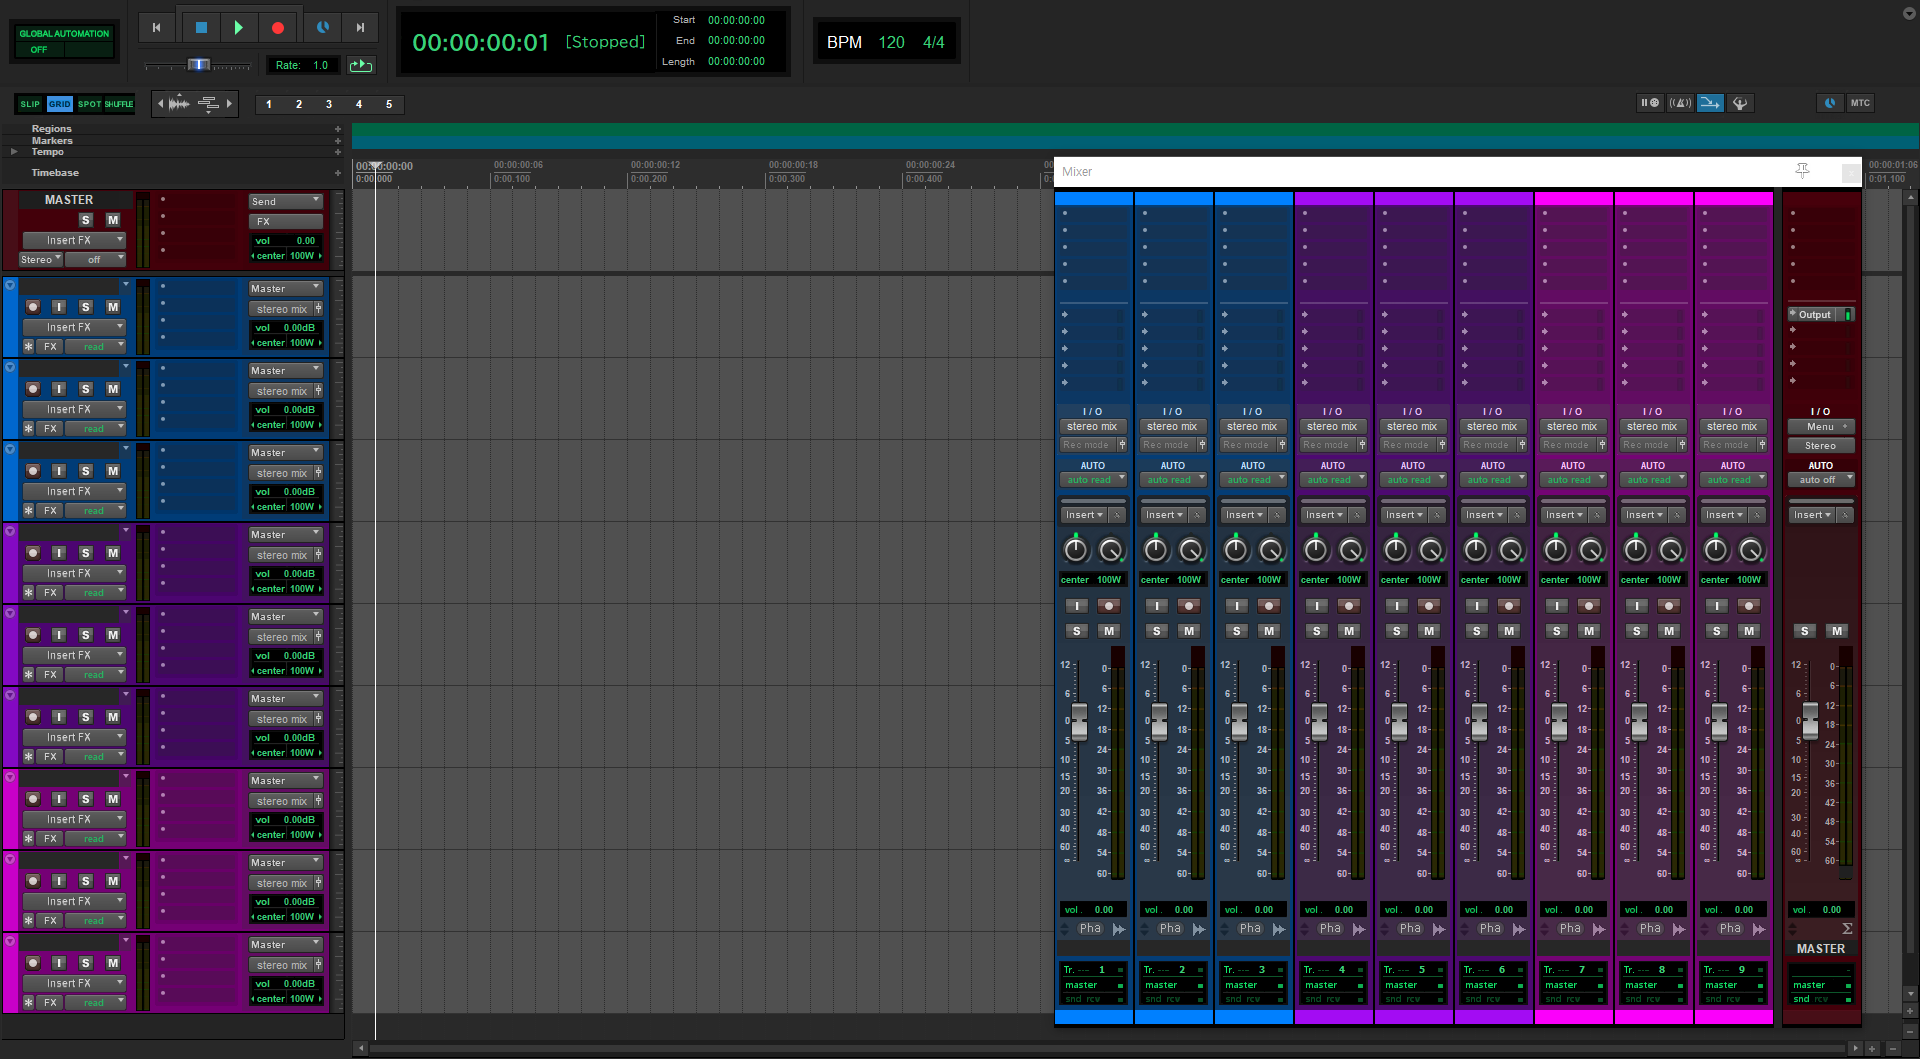Select toolbar preset 3

pyautogui.click(x=329, y=104)
